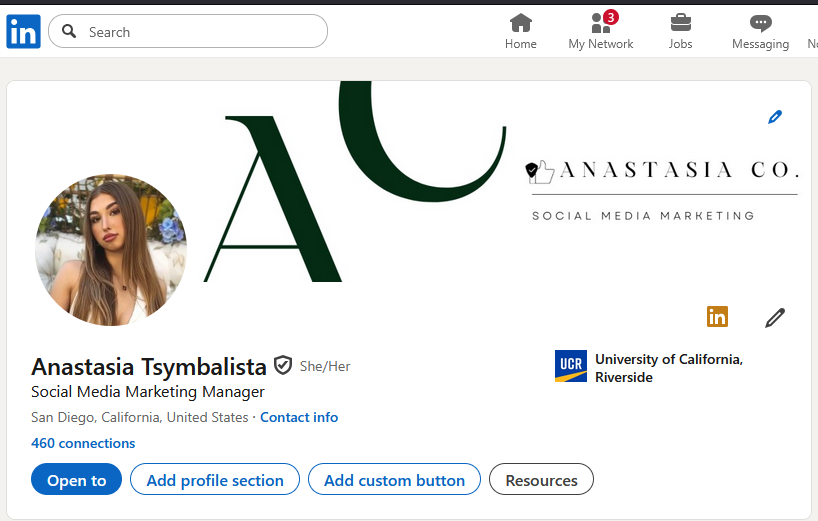Click the search magnifier icon
Viewport: 818px width, 521px height.
(69, 31)
